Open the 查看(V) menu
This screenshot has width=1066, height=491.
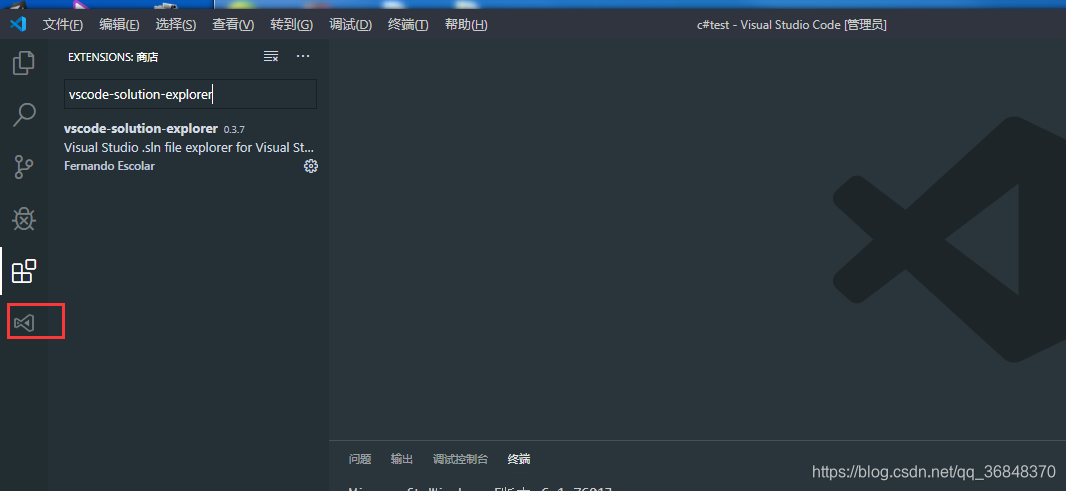point(233,24)
